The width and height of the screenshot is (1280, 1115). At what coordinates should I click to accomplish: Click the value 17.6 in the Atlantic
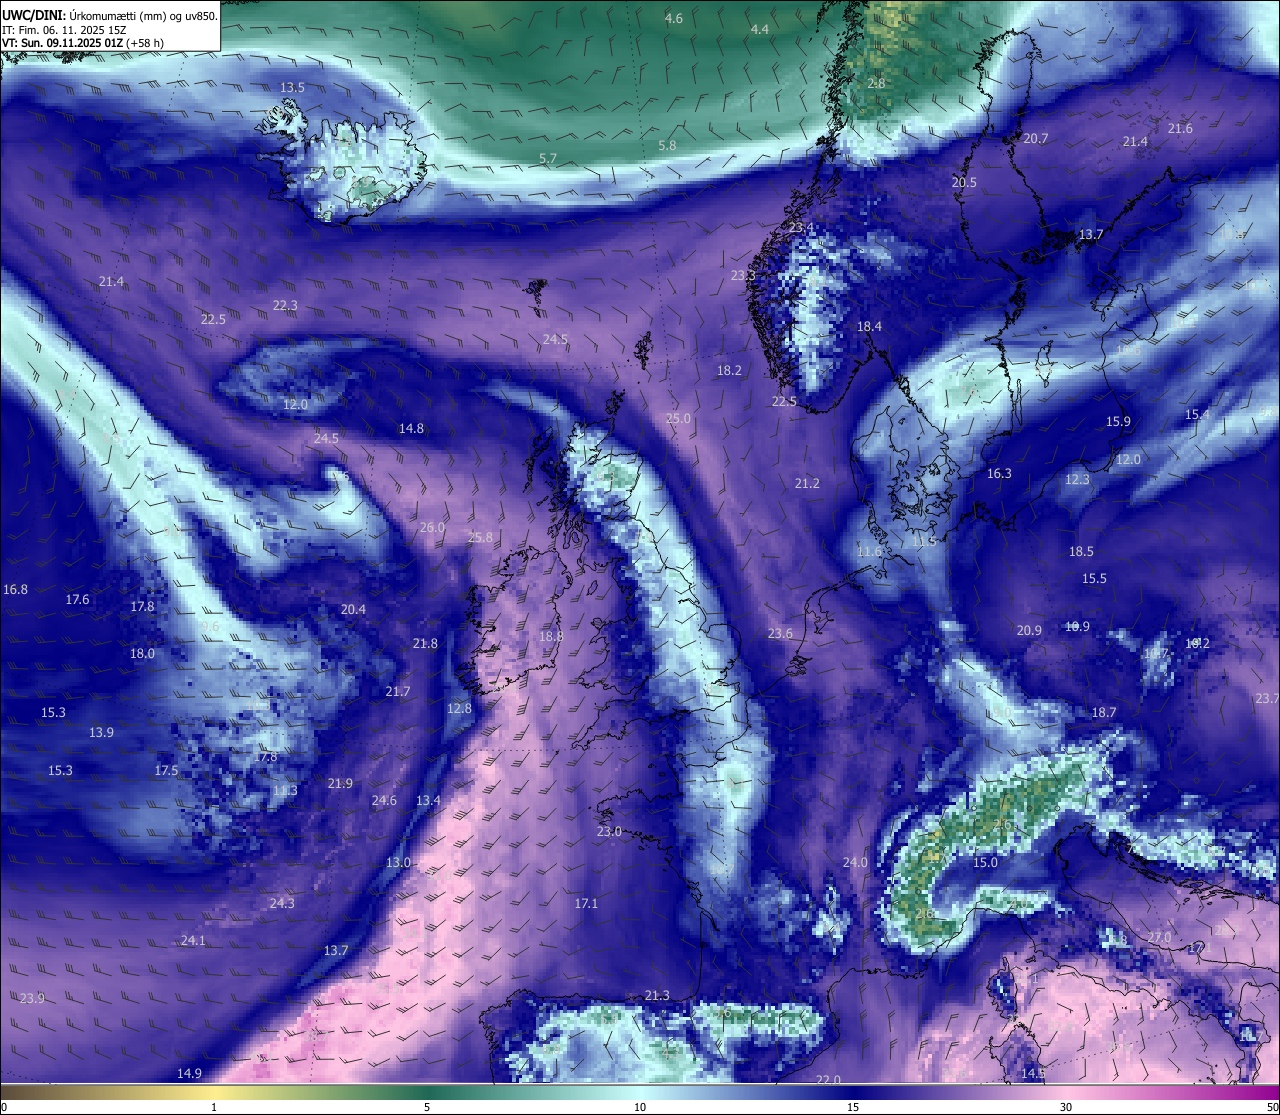click(77, 600)
